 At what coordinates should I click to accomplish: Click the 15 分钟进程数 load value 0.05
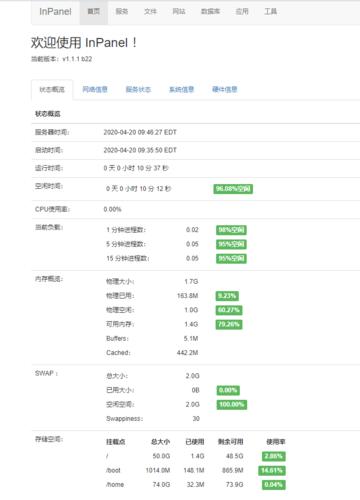tap(192, 258)
